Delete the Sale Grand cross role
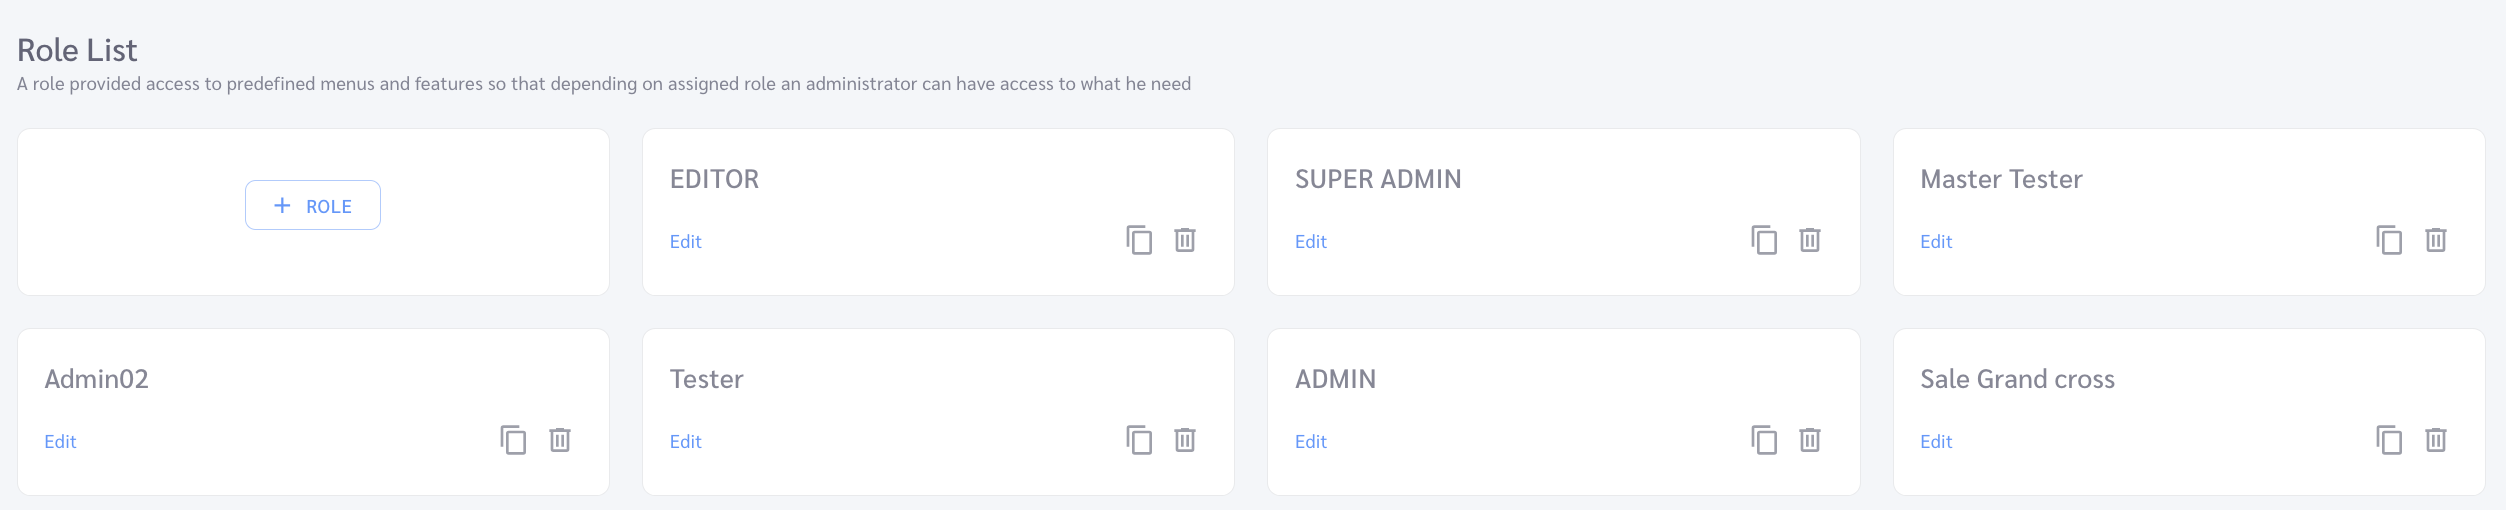The width and height of the screenshot is (2506, 510). (x=2436, y=440)
